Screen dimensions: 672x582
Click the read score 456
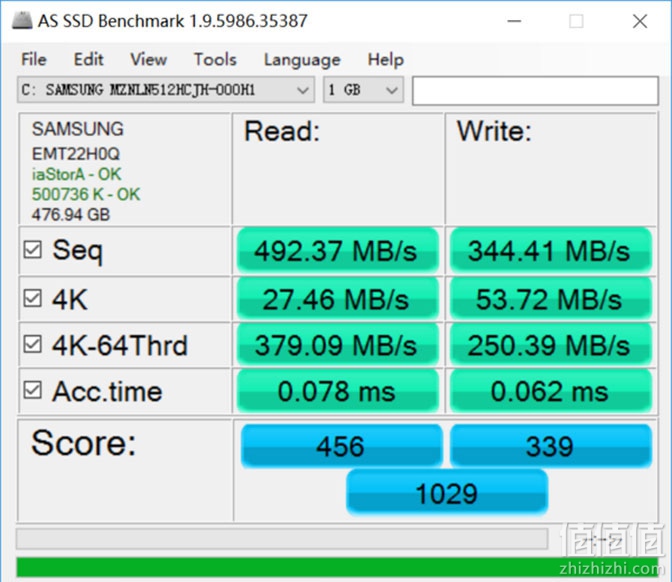click(x=342, y=446)
